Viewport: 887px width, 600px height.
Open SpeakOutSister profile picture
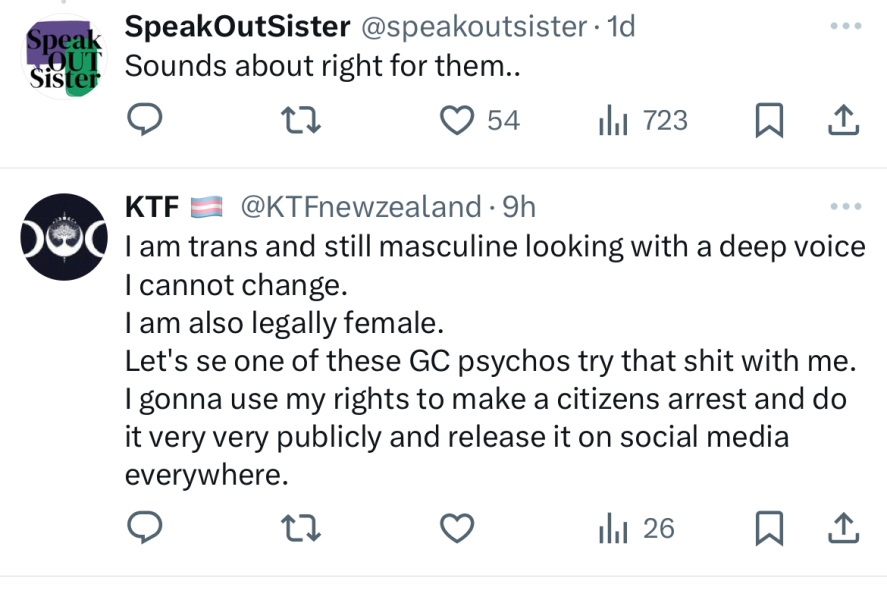tap(63, 57)
